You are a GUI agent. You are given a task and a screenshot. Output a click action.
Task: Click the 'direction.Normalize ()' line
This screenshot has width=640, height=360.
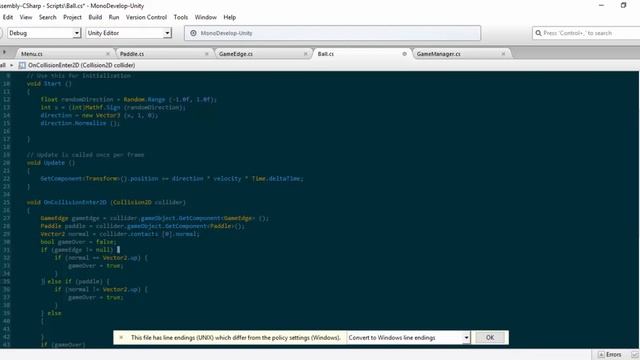(80, 123)
